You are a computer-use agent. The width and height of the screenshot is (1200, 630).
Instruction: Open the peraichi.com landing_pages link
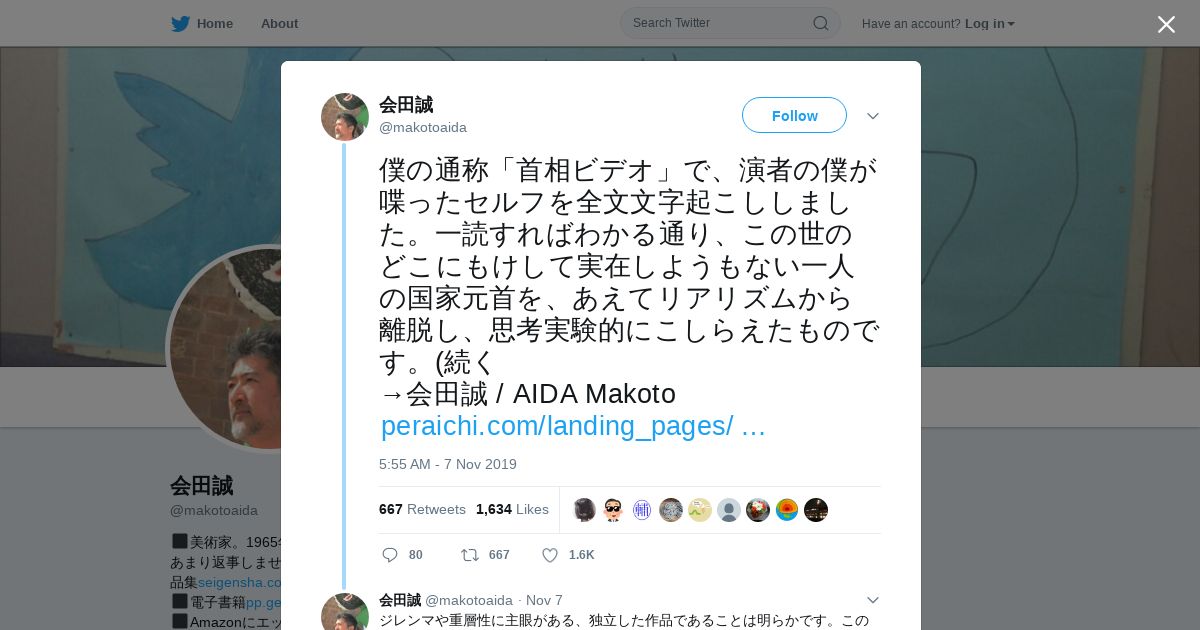(573, 426)
